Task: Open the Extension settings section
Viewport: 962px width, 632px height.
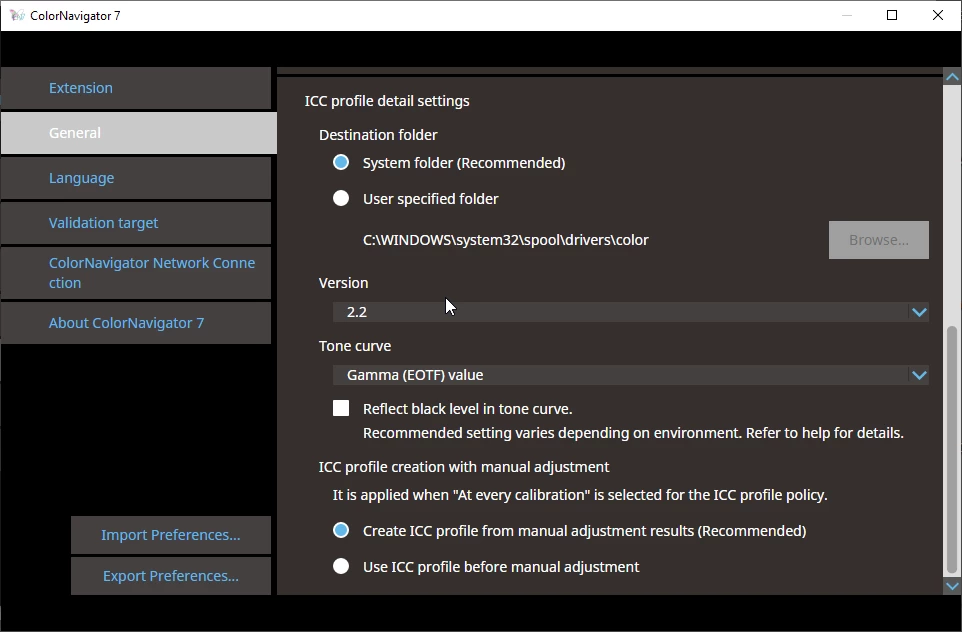Action: 135,88
